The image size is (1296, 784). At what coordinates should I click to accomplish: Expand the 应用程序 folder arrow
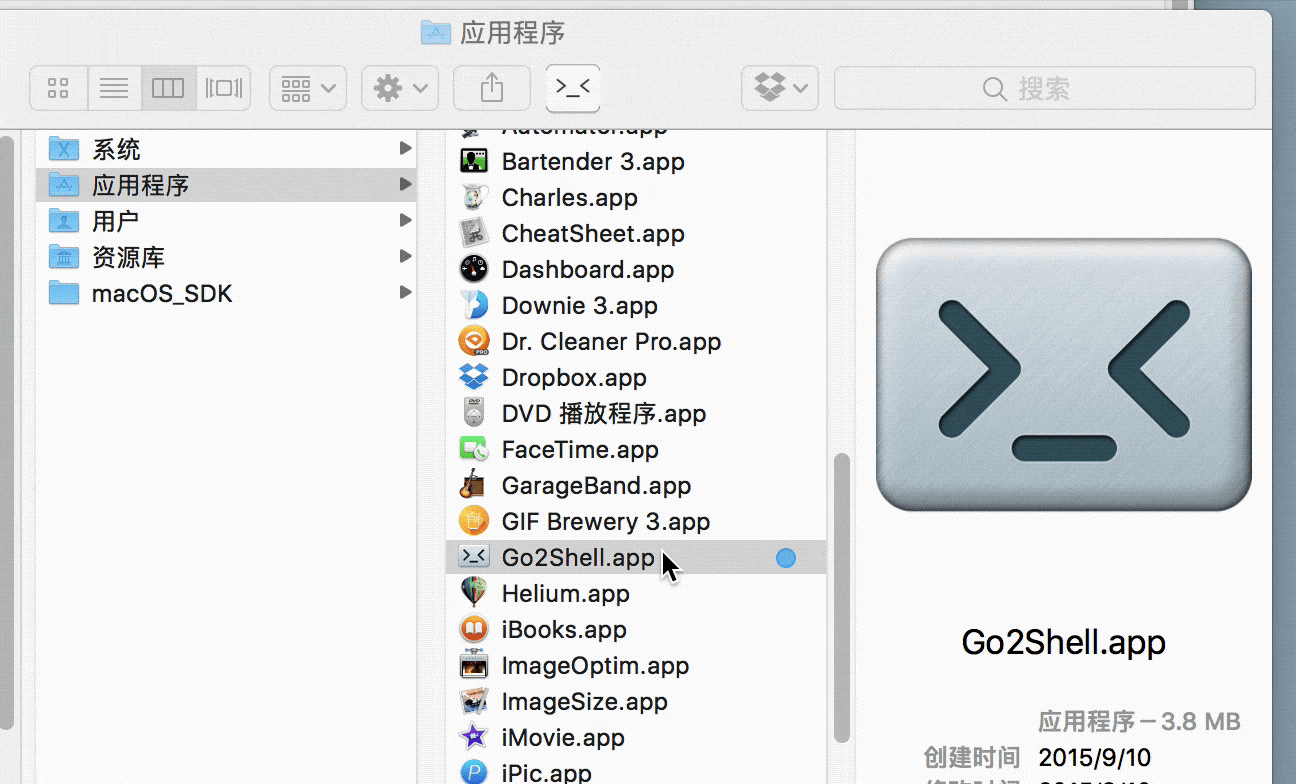pos(405,184)
